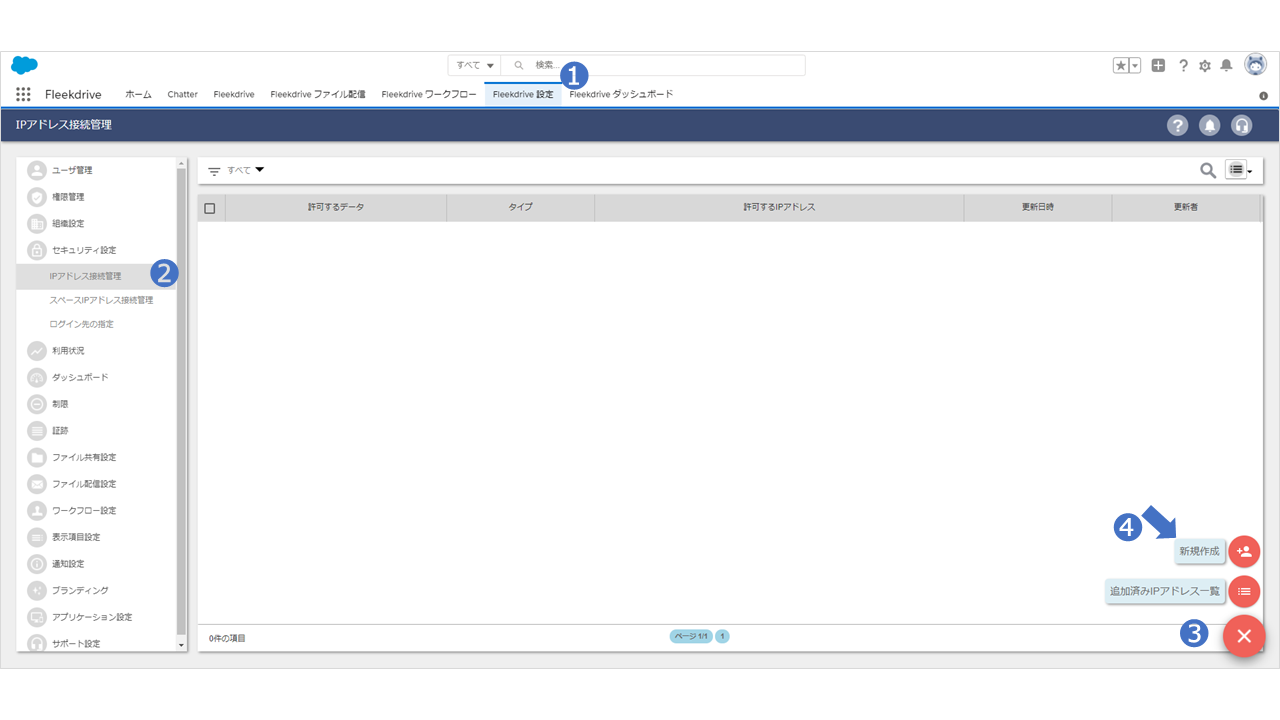Click the page number 1 pagination pill
The width and height of the screenshot is (1280, 720).
[722, 636]
